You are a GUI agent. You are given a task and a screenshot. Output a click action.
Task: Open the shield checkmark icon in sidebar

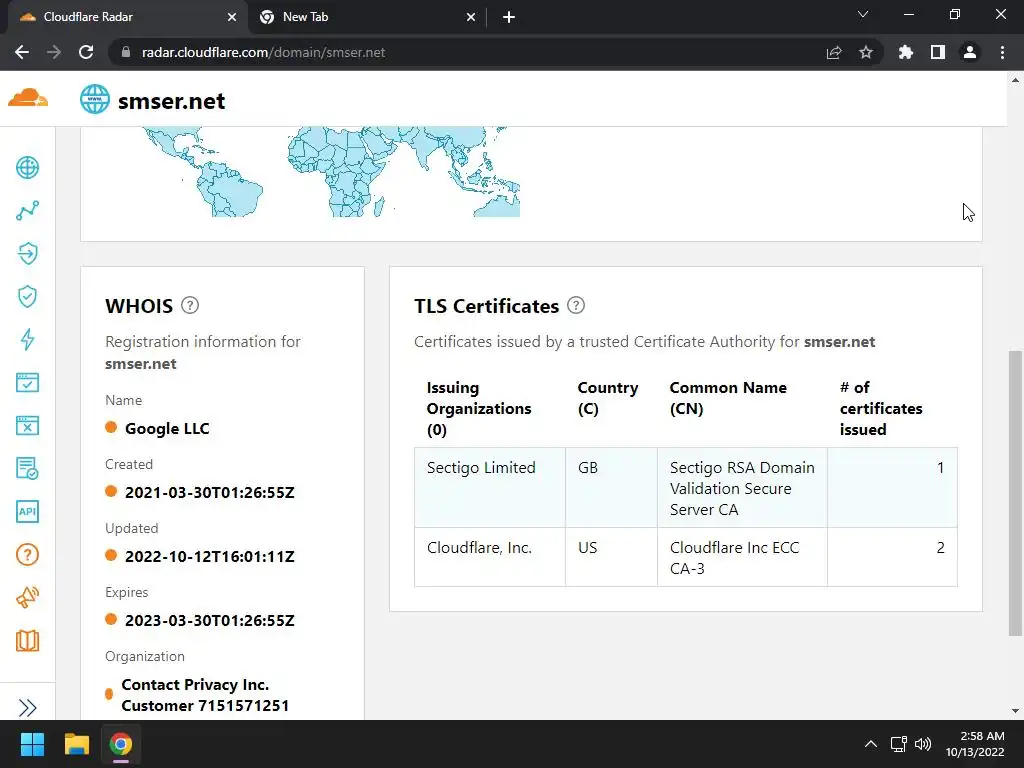[27, 296]
